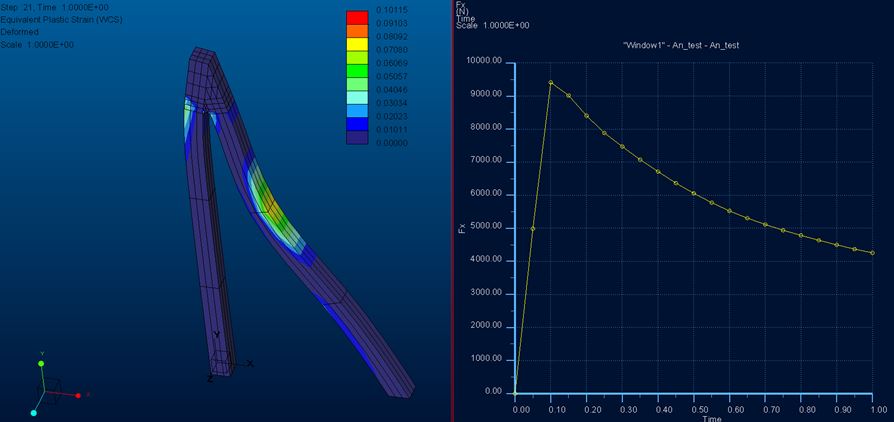Click the orange swatch in the strain legend
This screenshot has height=422, width=894.
[357, 31]
